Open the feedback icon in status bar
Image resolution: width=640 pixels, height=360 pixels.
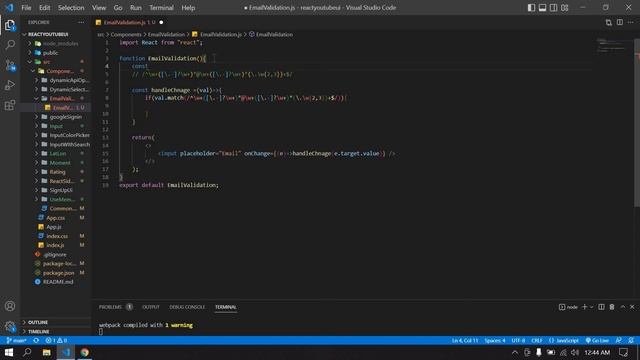click(619, 340)
